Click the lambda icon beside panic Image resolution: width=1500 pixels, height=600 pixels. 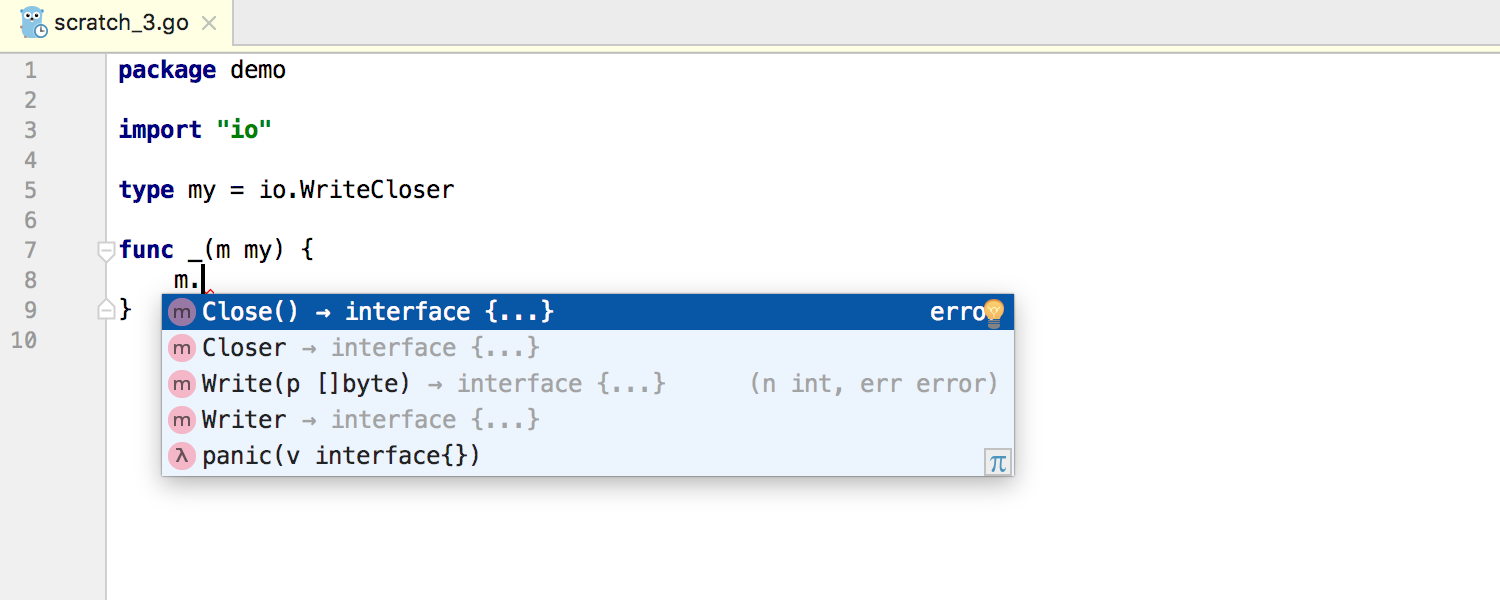(181, 456)
